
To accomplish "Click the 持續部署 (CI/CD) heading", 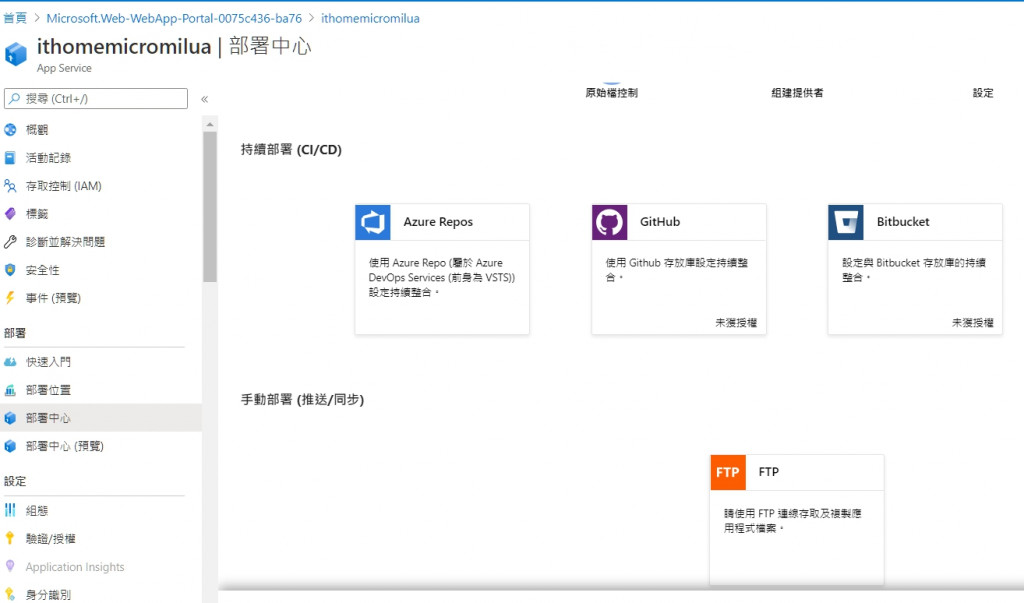I will tap(291, 150).
